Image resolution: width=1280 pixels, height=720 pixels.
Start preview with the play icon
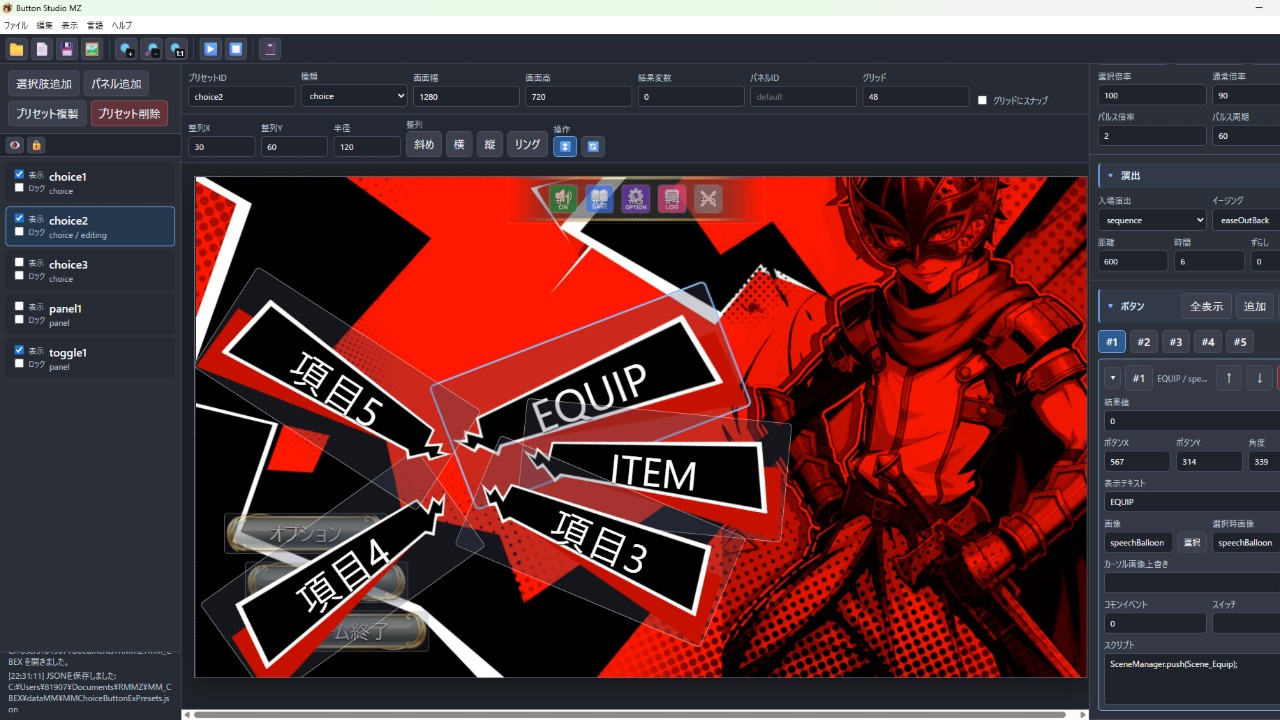[x=210, y=49]
